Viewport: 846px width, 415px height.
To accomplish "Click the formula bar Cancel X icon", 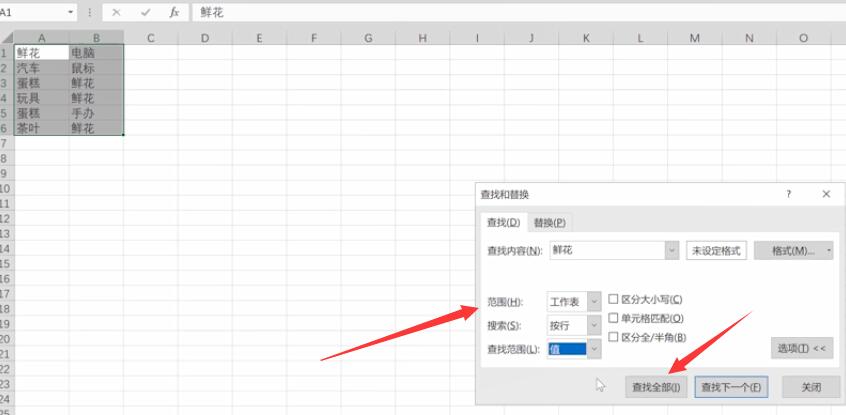I will pos(117,13).
